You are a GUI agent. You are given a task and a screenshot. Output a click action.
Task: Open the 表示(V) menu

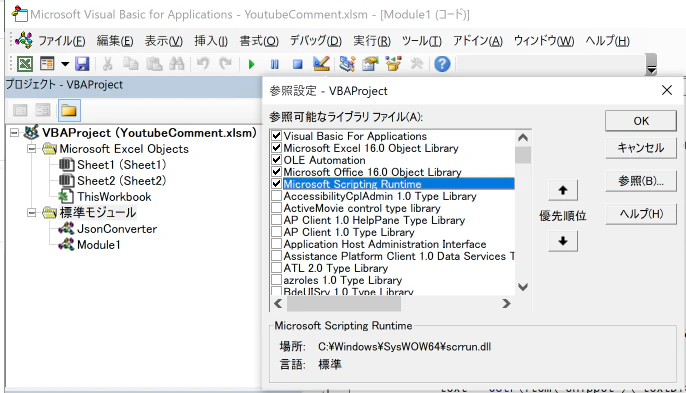click(164, 41)
